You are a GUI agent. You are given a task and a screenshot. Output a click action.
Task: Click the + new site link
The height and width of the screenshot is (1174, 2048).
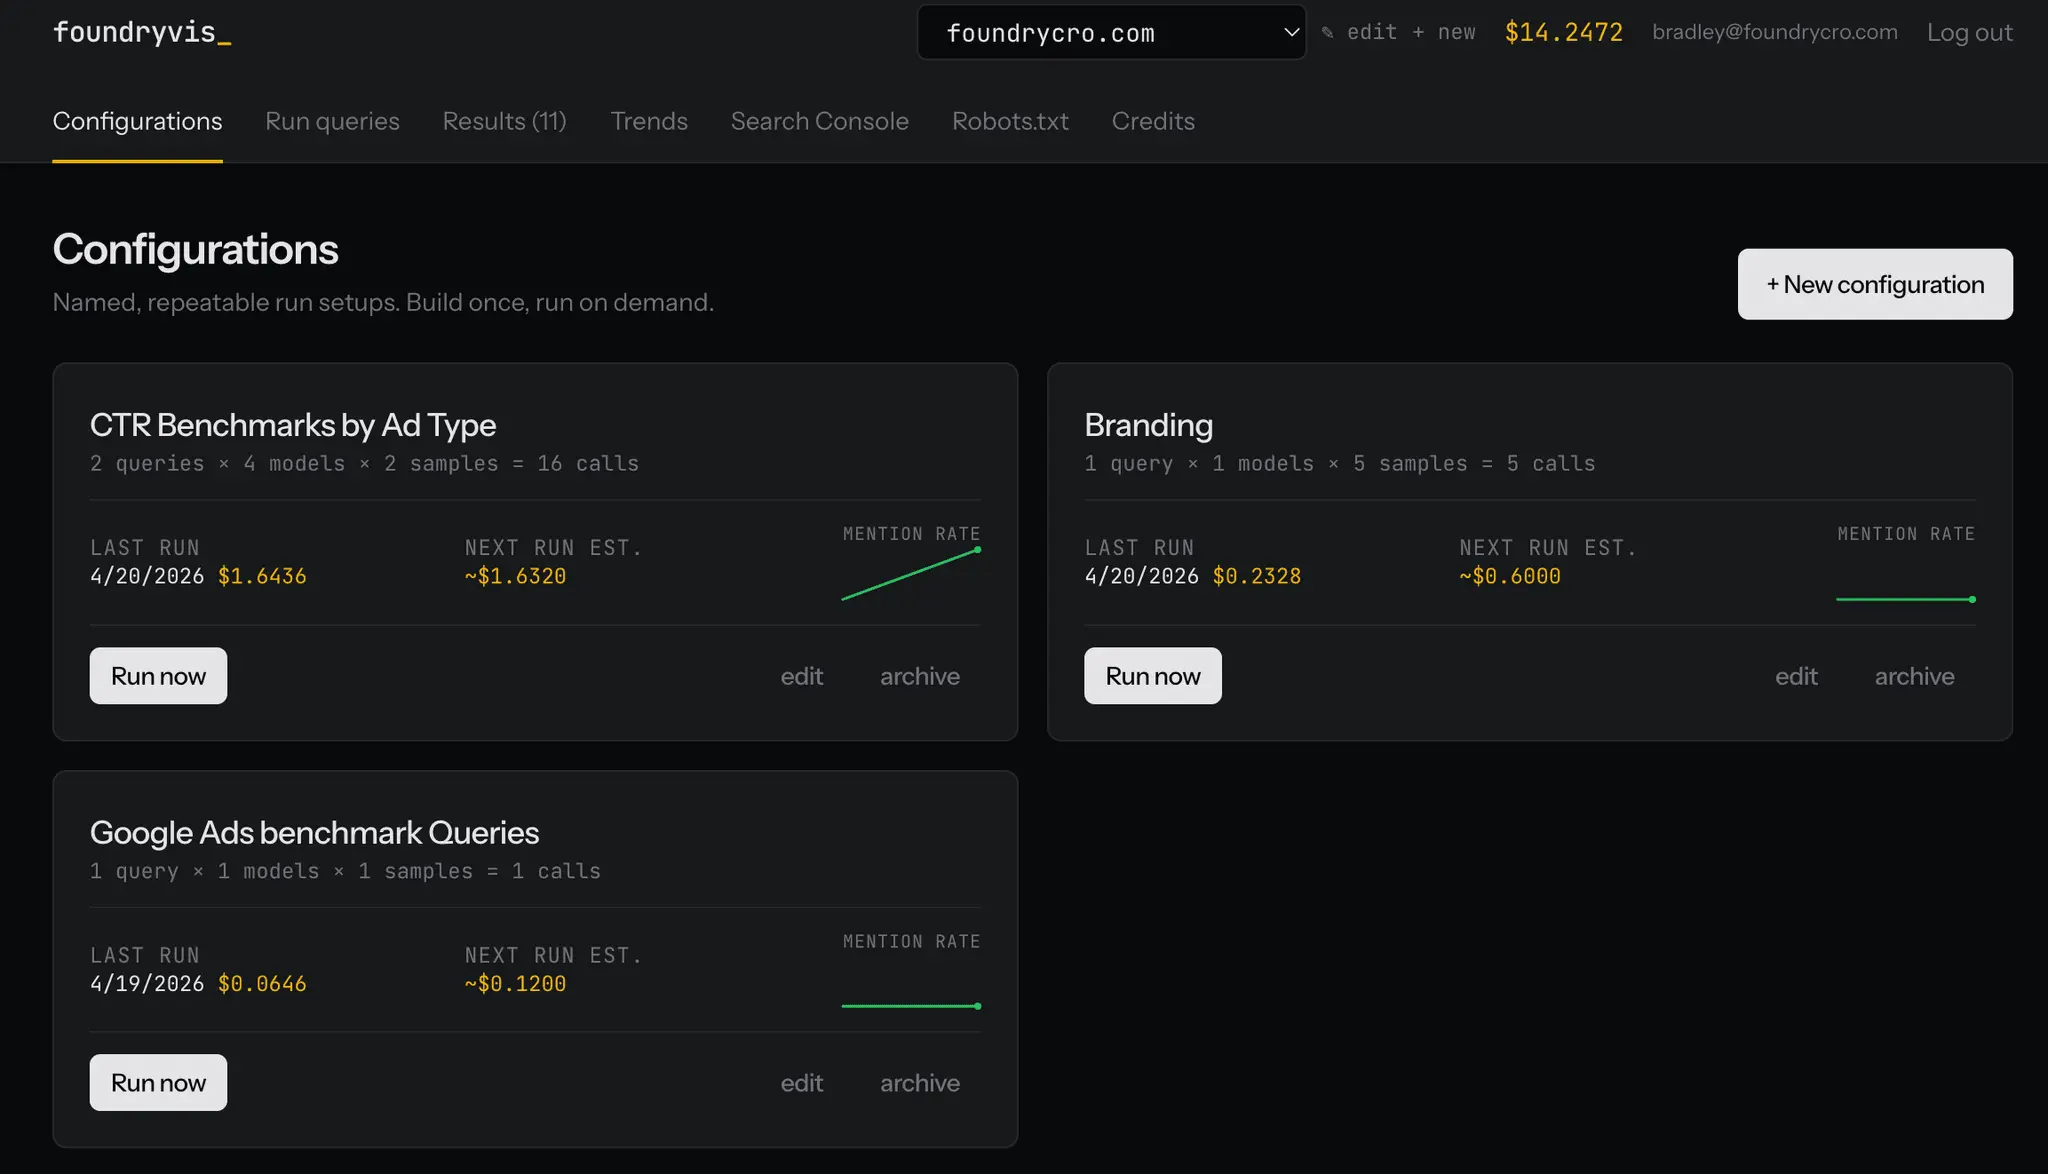tap(1444, 32)
